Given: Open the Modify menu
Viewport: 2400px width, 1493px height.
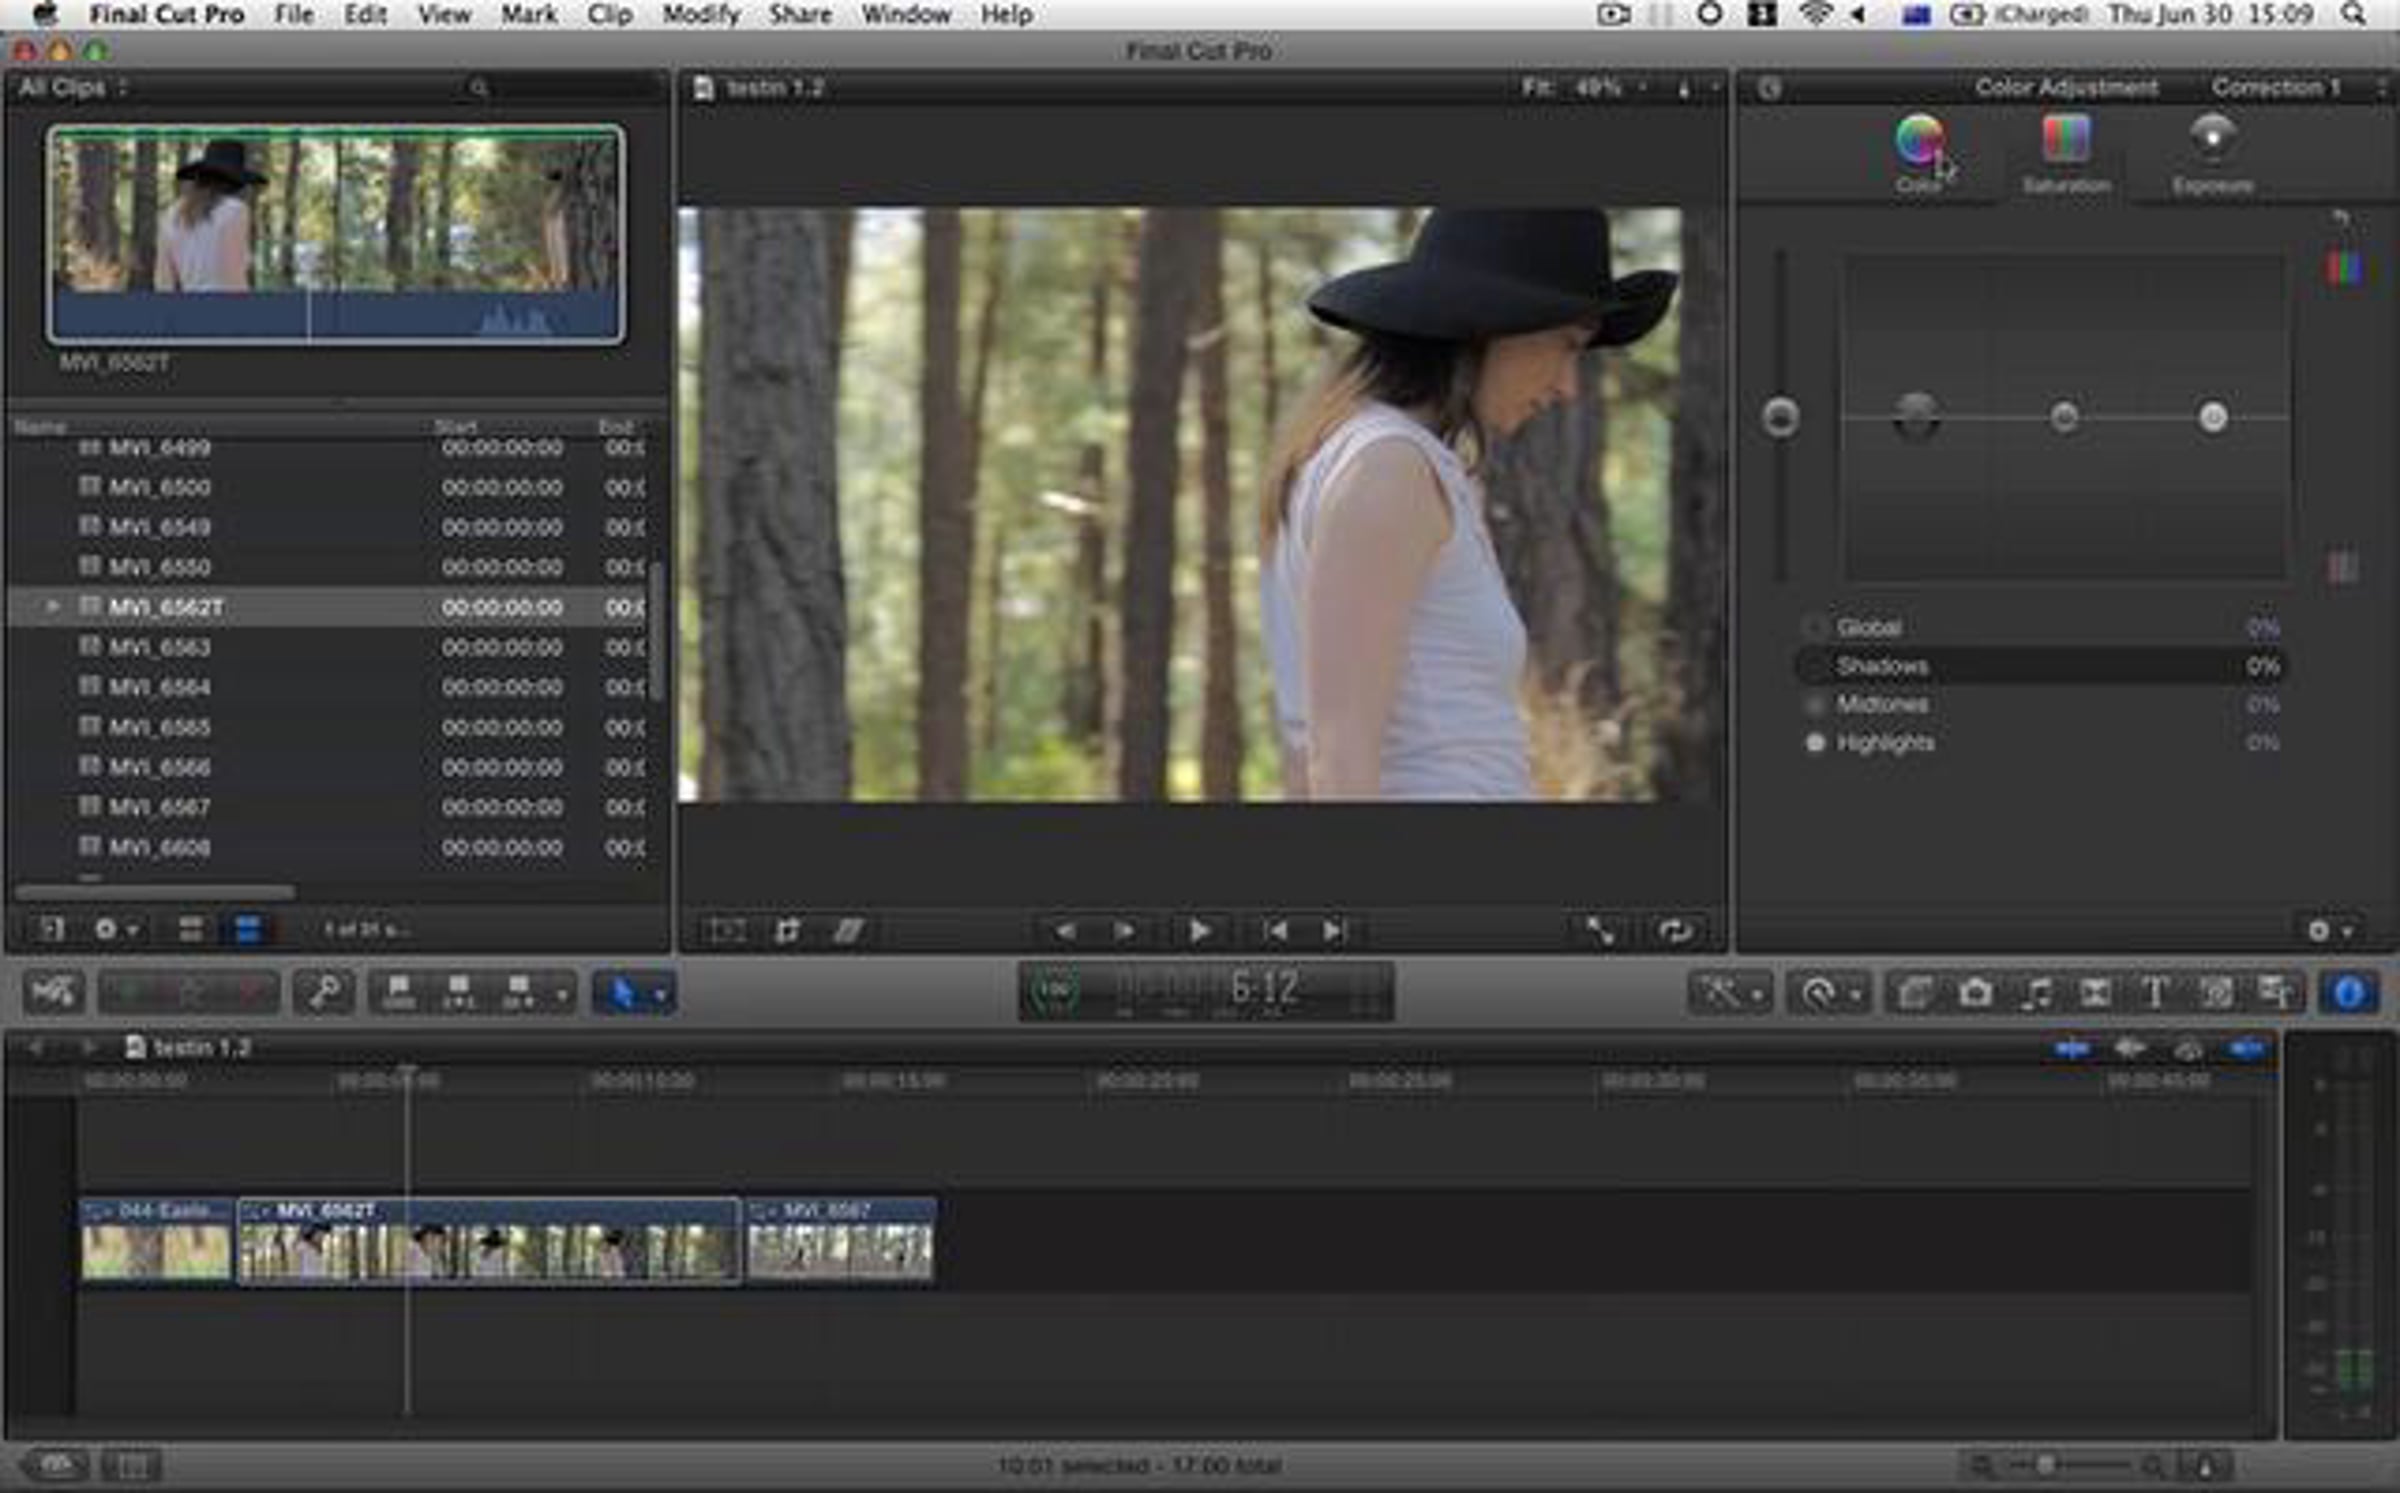Looking at the screenshot, I should pos(700,15).
